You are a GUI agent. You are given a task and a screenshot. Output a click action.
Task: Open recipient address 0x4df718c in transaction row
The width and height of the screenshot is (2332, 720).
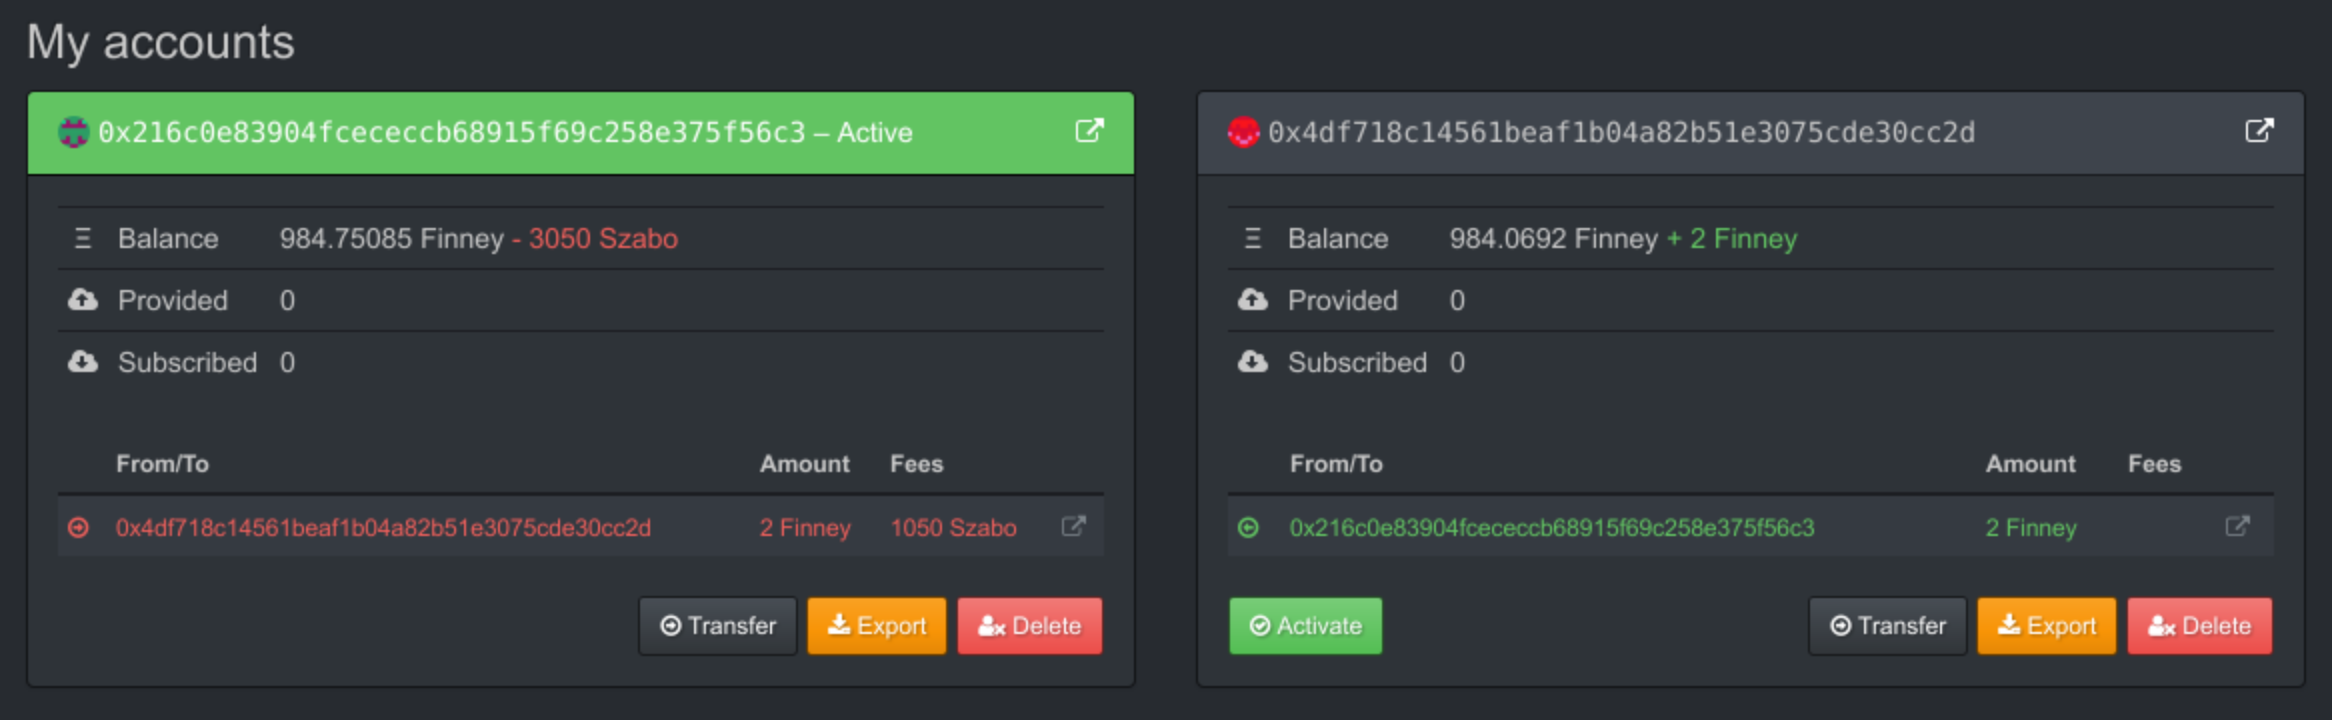(383, 528)
